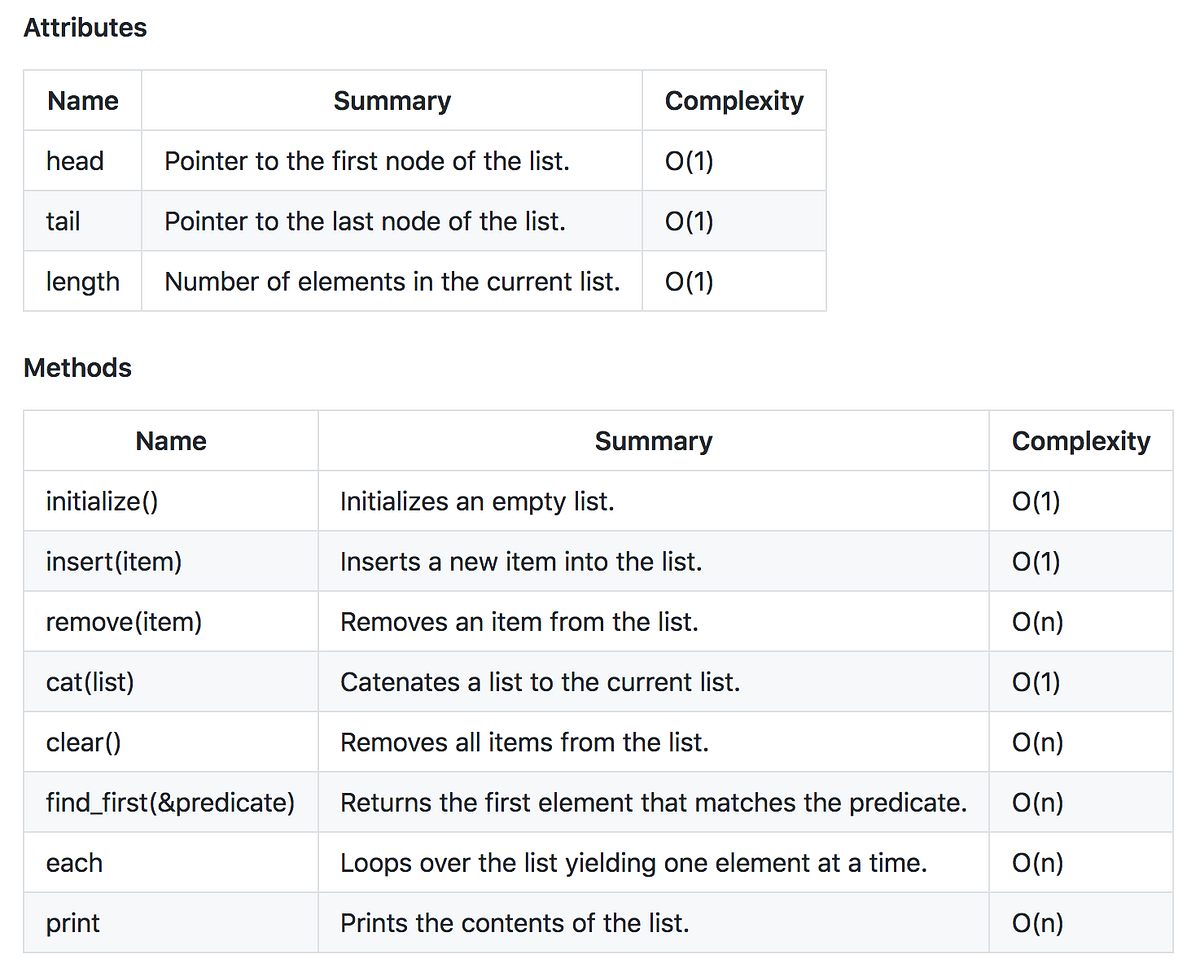
Task: Click the Summary column header in Attributes table
Action: (x=392, y=100)
